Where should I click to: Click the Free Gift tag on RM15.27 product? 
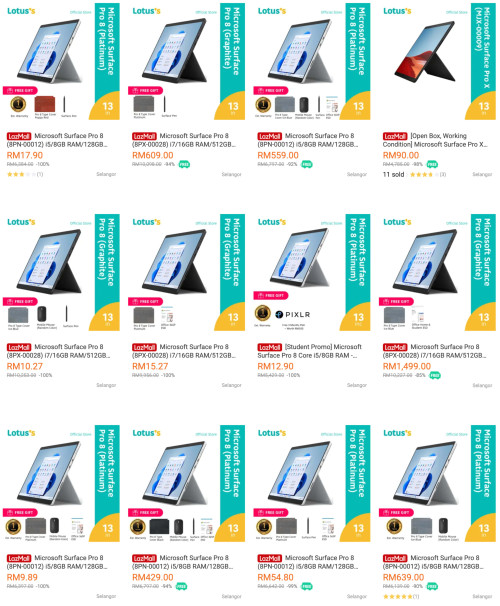tap(146, 301)
